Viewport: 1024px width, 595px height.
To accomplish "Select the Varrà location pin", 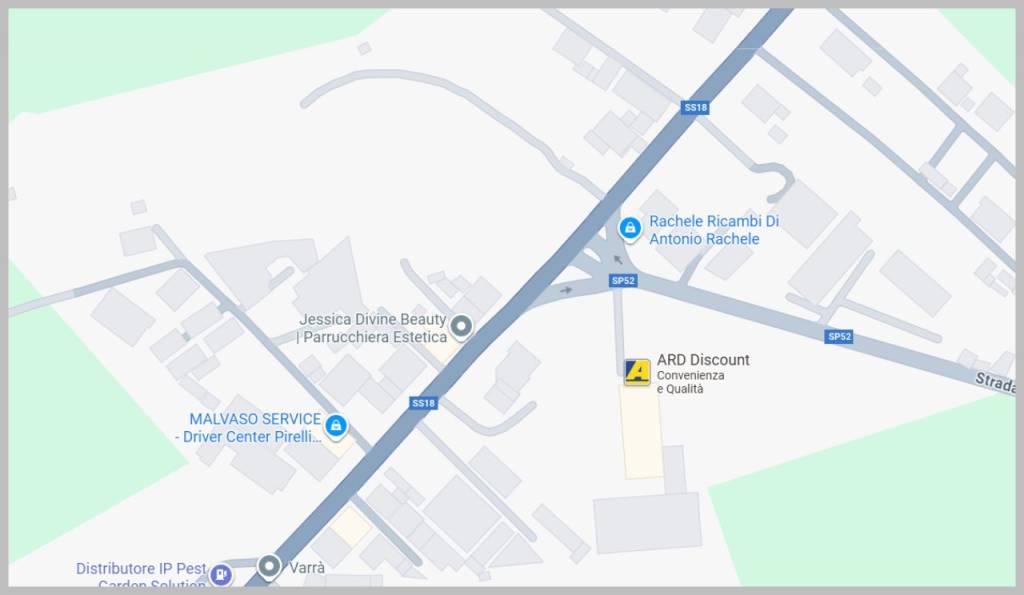I will coord(269,566).
